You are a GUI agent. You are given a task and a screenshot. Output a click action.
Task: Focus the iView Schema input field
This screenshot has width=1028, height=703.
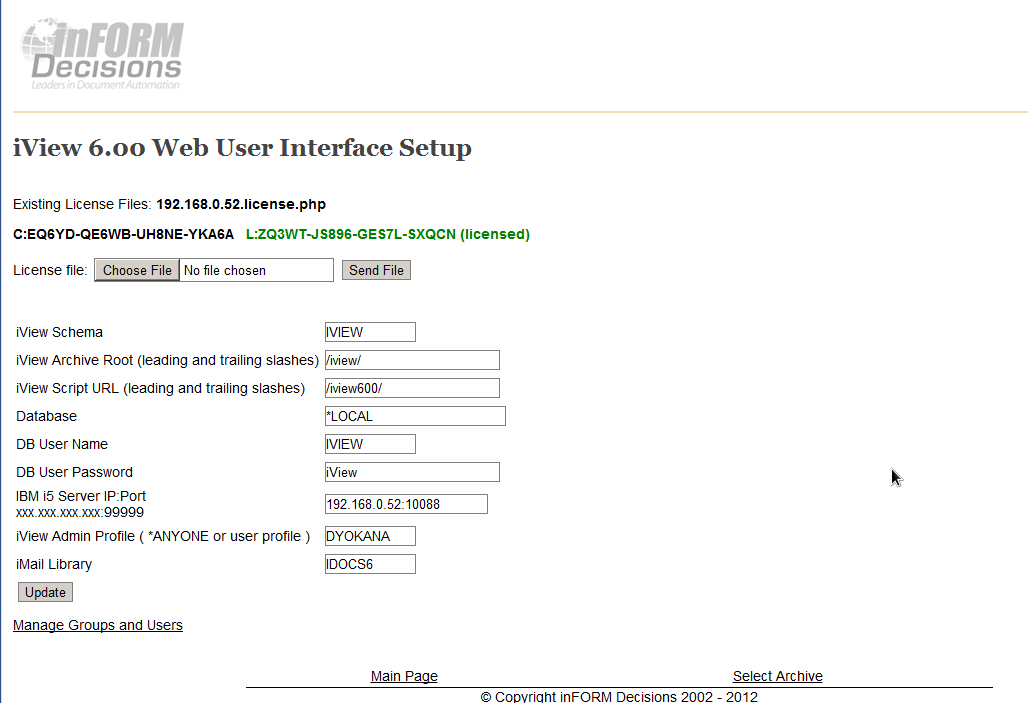(x=370, y=332)
